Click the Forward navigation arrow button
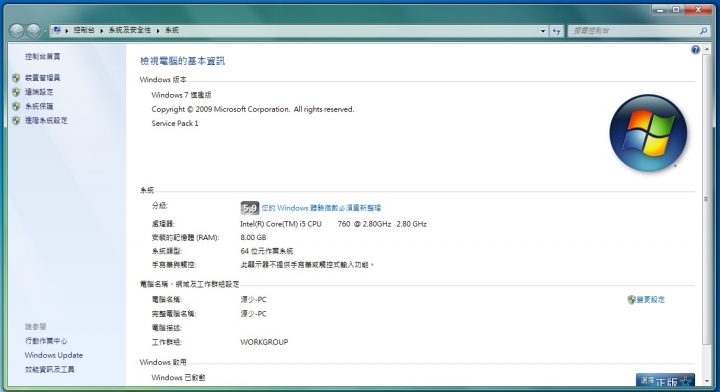This screenshot has height=392, width=720. pyautogui.click(x=33, y=31)
